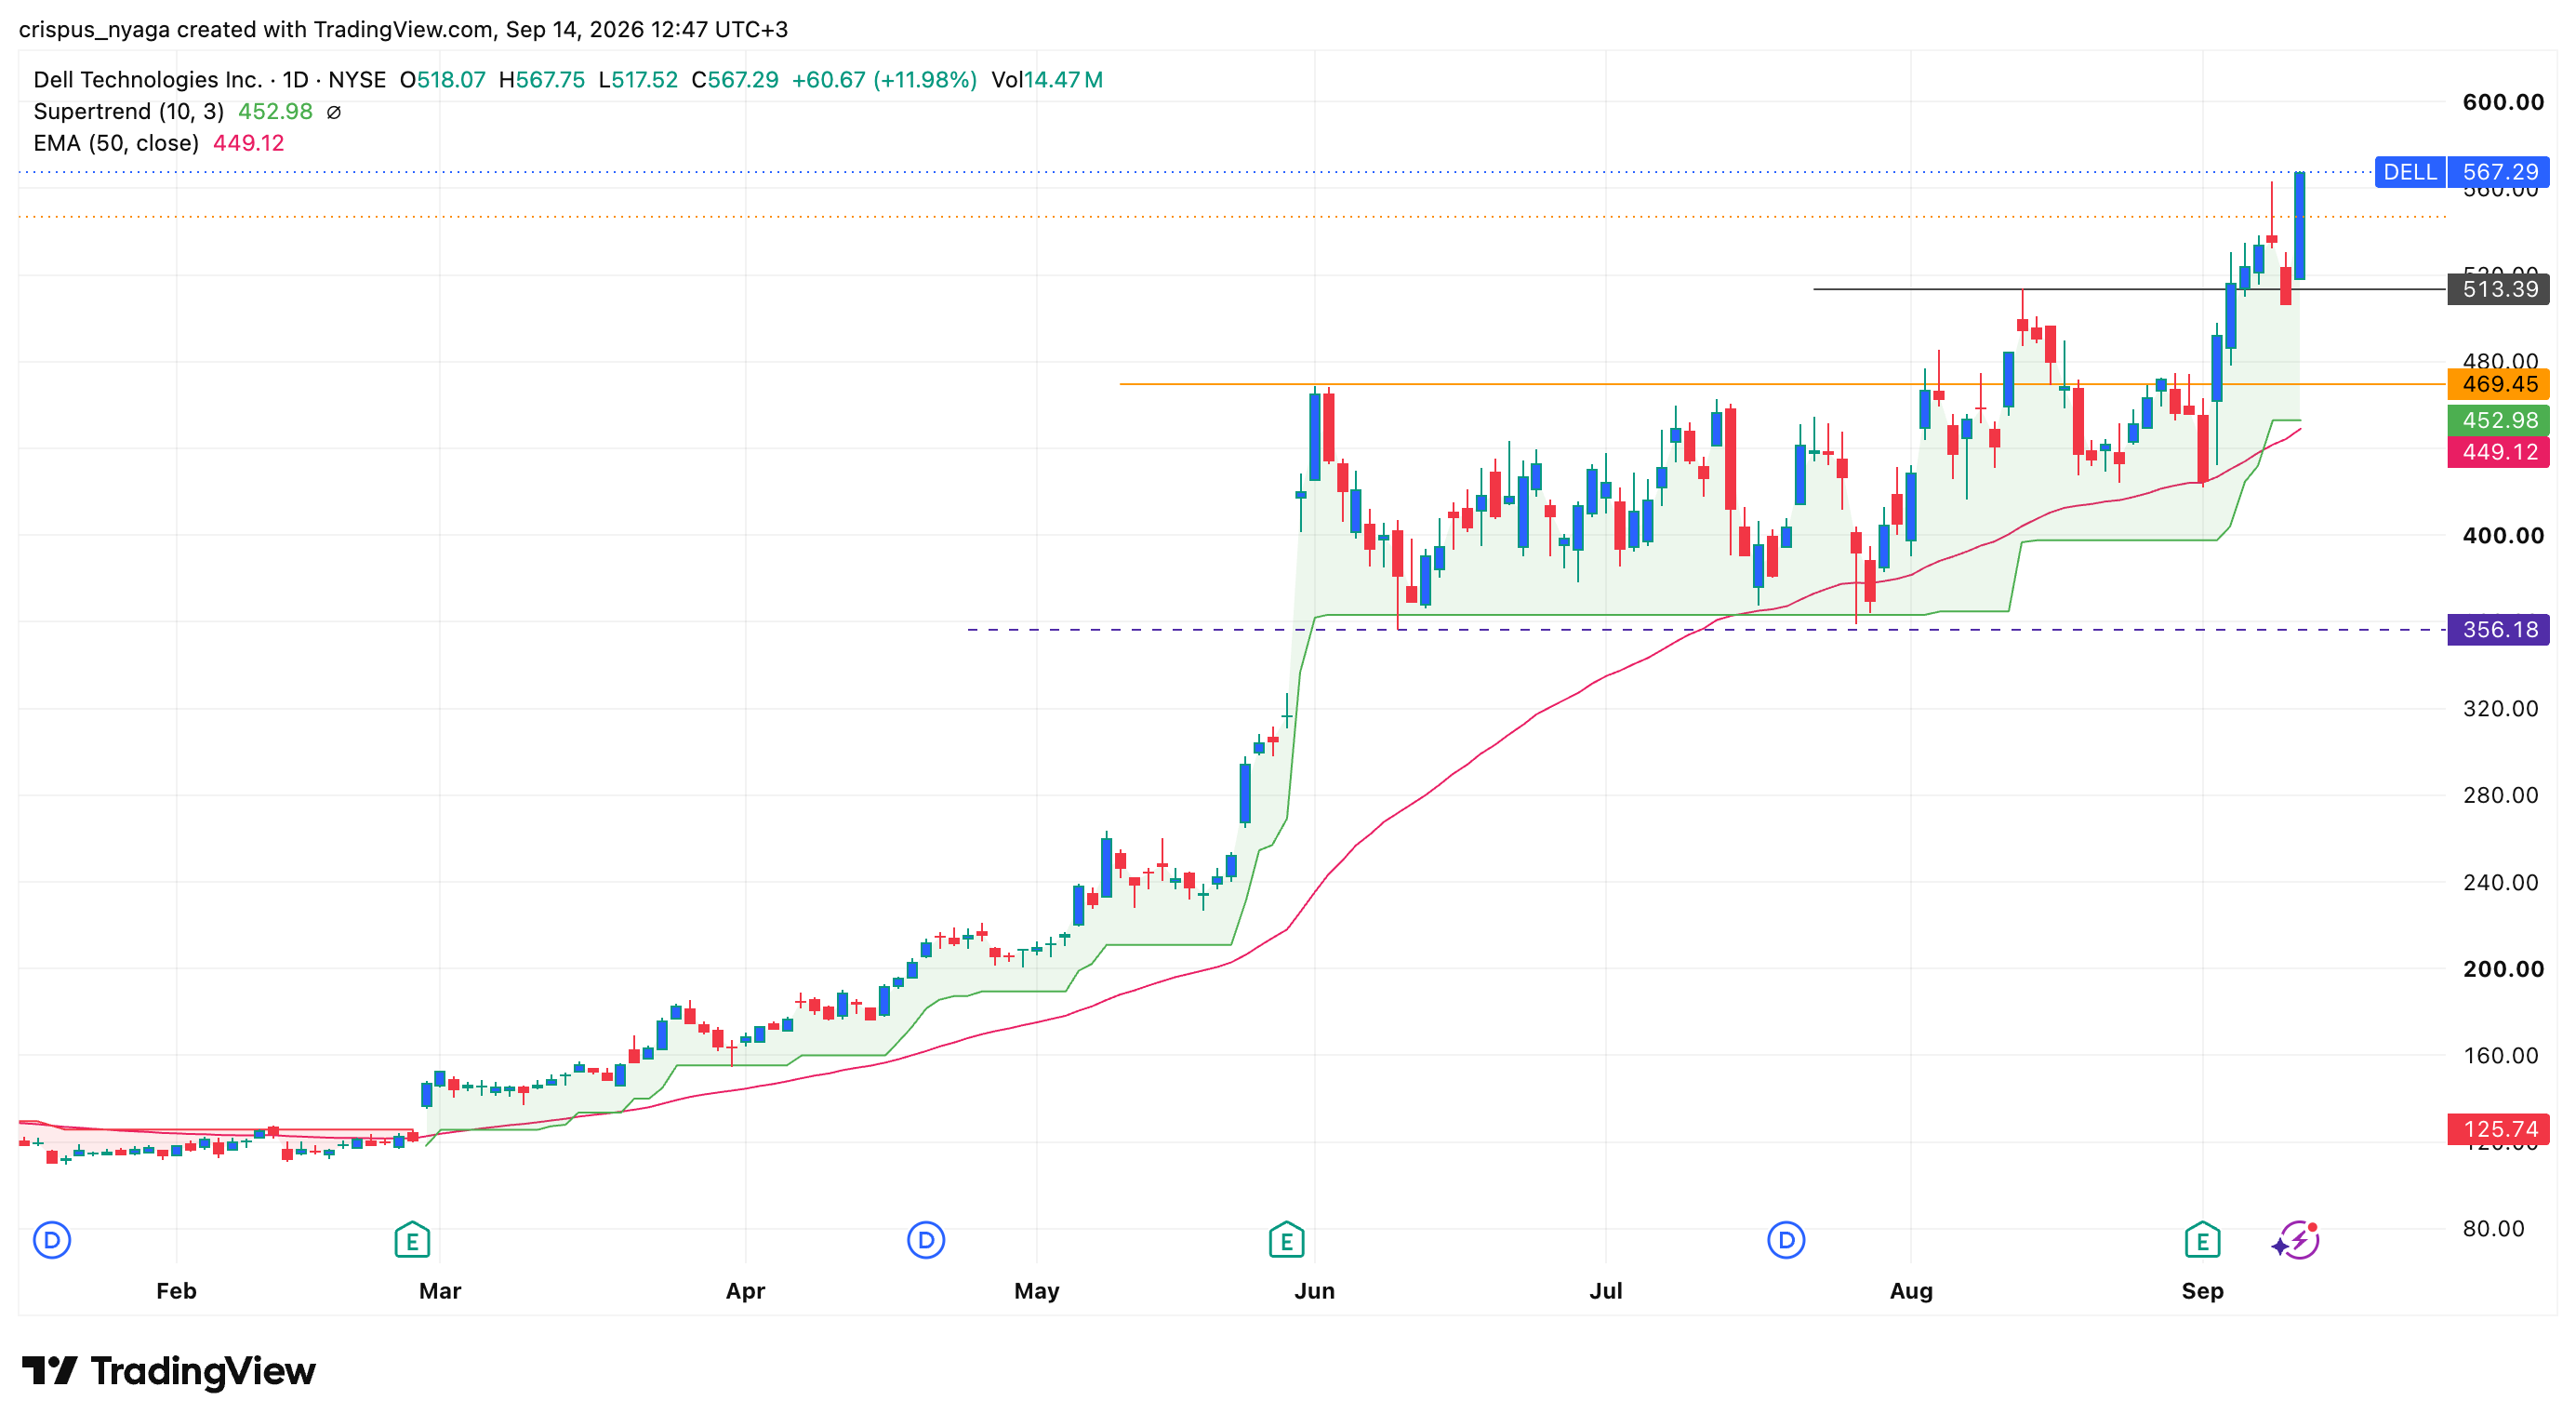Click the 200.00 price scale label
The width and height of the screenshot is (2576, 1427).
tap(2503, 969)
